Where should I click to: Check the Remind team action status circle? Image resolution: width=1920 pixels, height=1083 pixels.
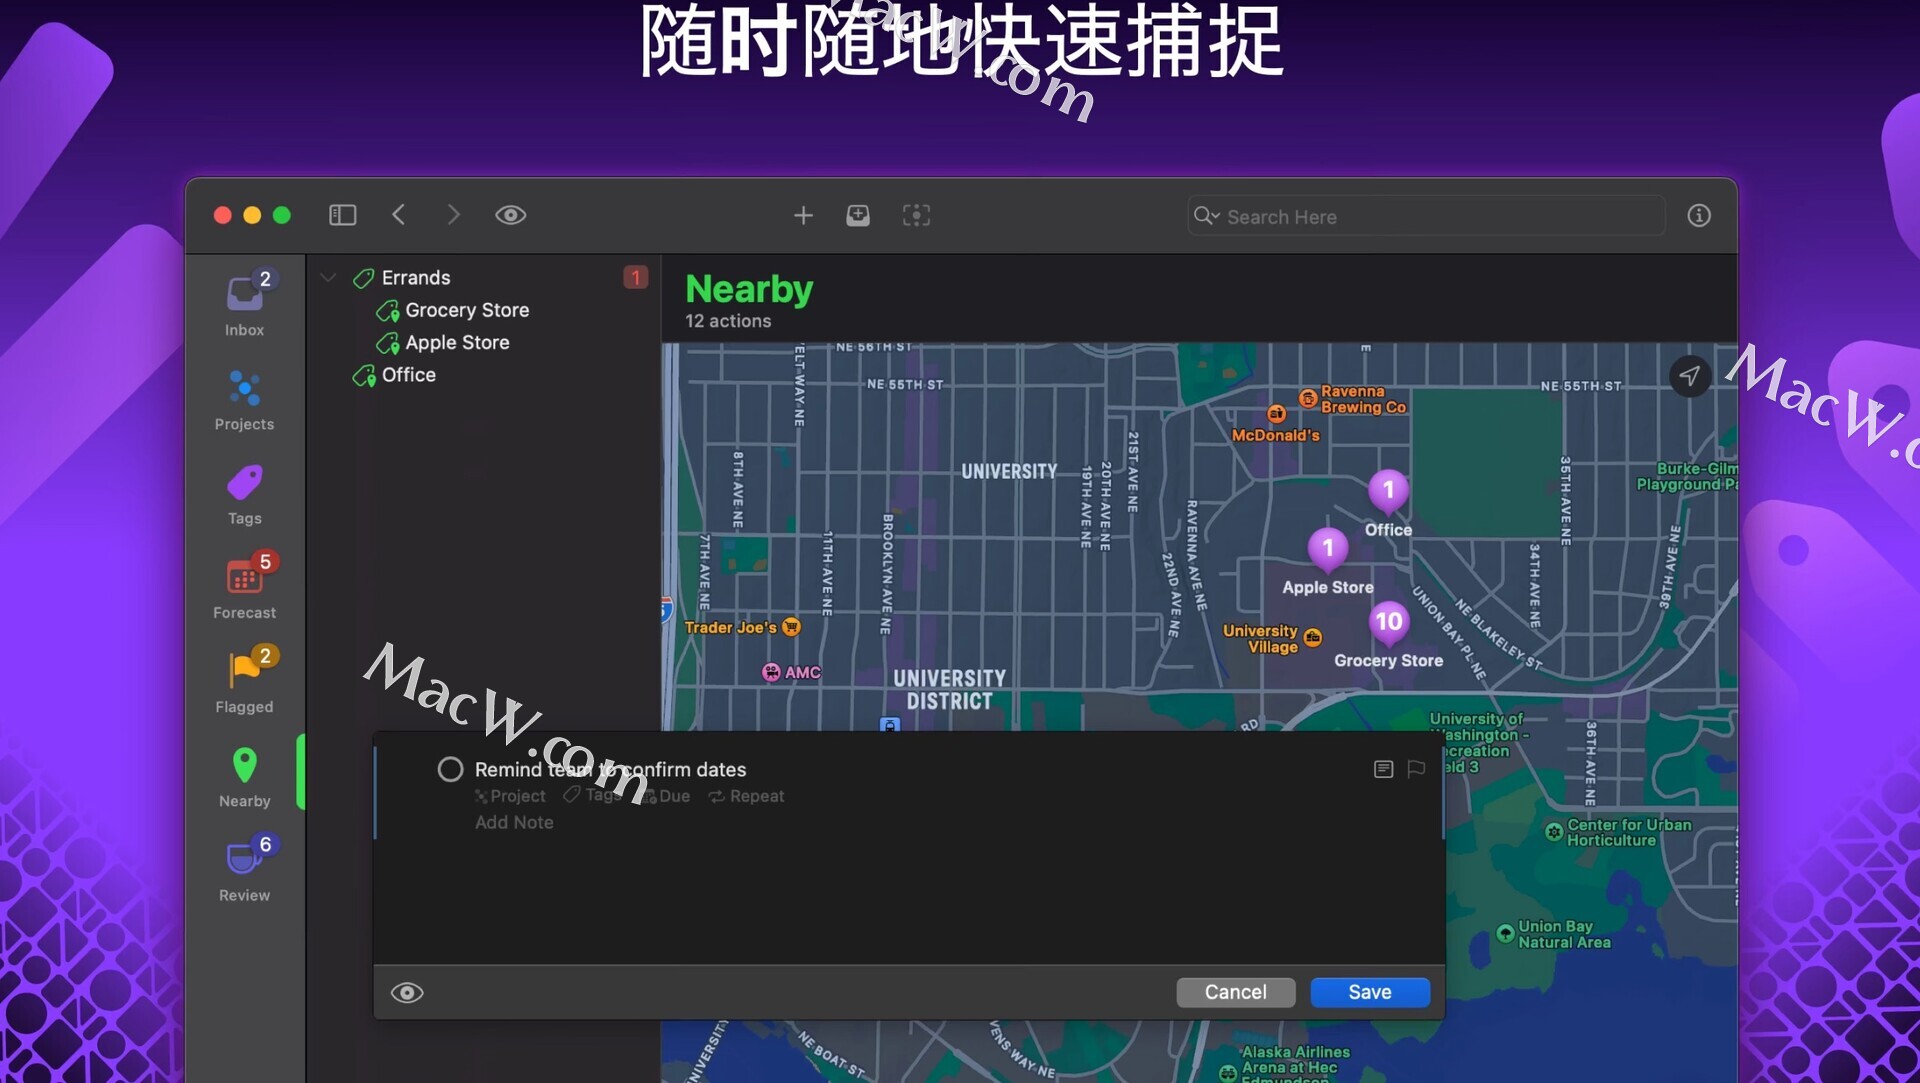pyautogui.click(x=450, y=769)
